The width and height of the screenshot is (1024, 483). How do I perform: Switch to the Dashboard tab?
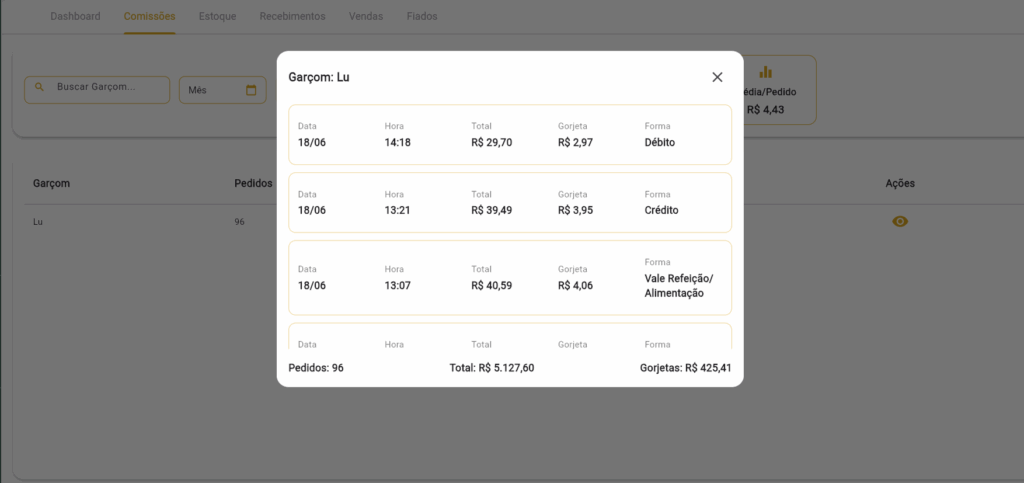(75, 16)
